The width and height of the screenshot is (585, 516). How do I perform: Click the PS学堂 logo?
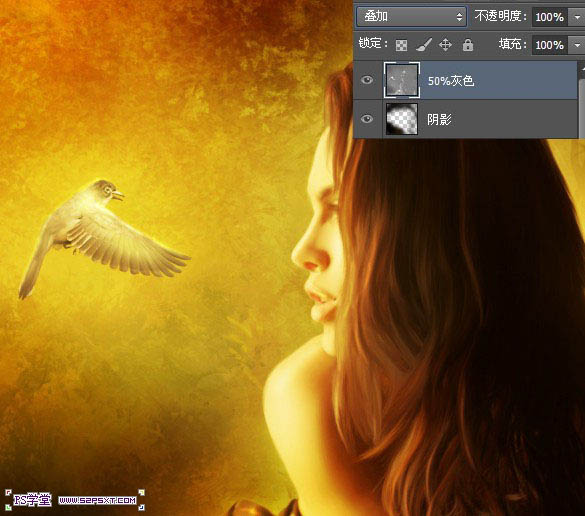(32, 500)
